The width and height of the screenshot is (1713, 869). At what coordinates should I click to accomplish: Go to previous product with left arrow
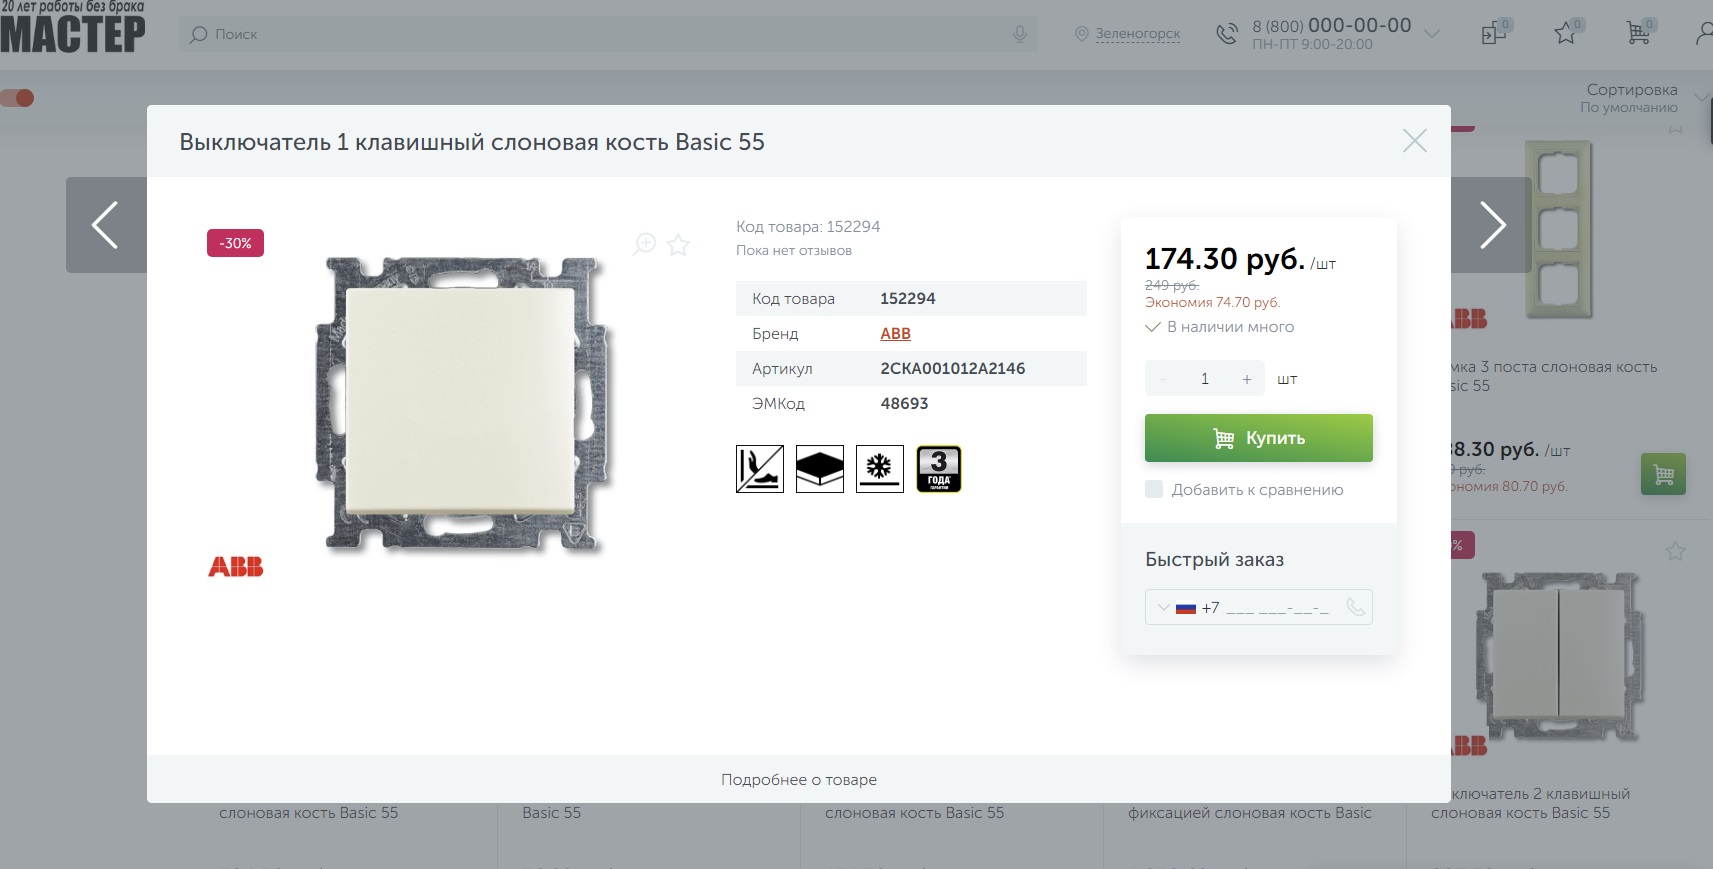(106, 225)
